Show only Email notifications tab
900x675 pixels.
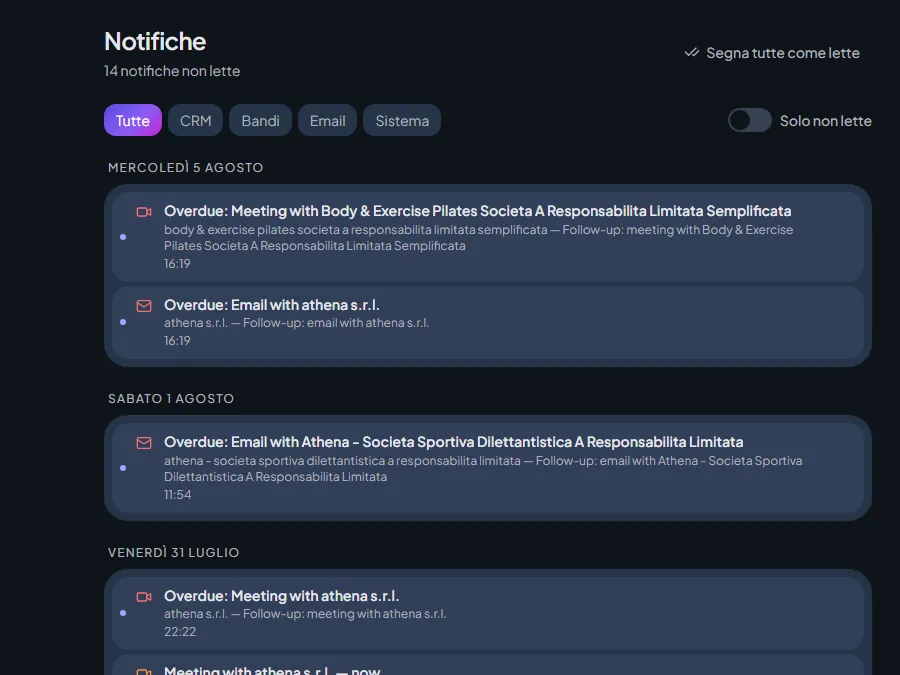328,121
